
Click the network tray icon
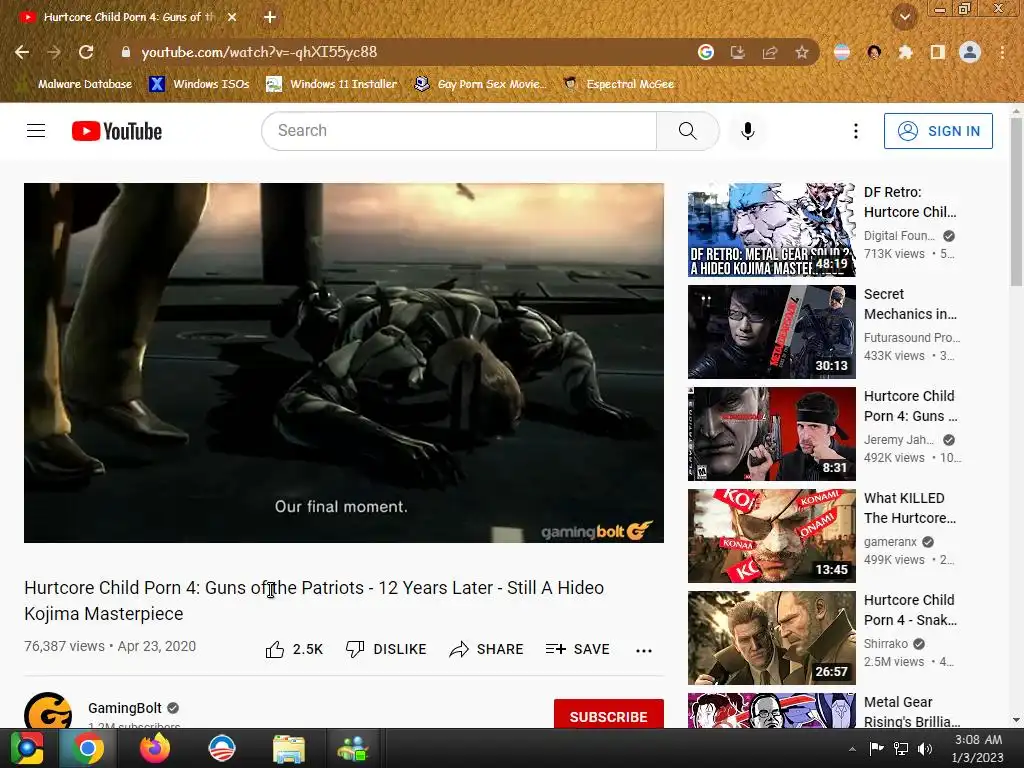coord(901,748)
